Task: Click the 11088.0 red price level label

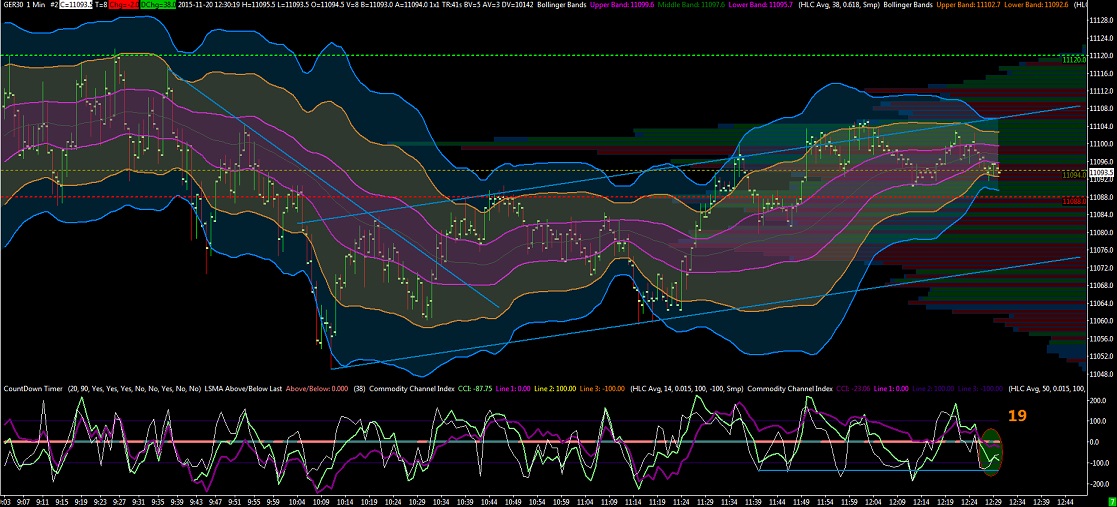Action: pyautogui.click(x=1074, y=202)
